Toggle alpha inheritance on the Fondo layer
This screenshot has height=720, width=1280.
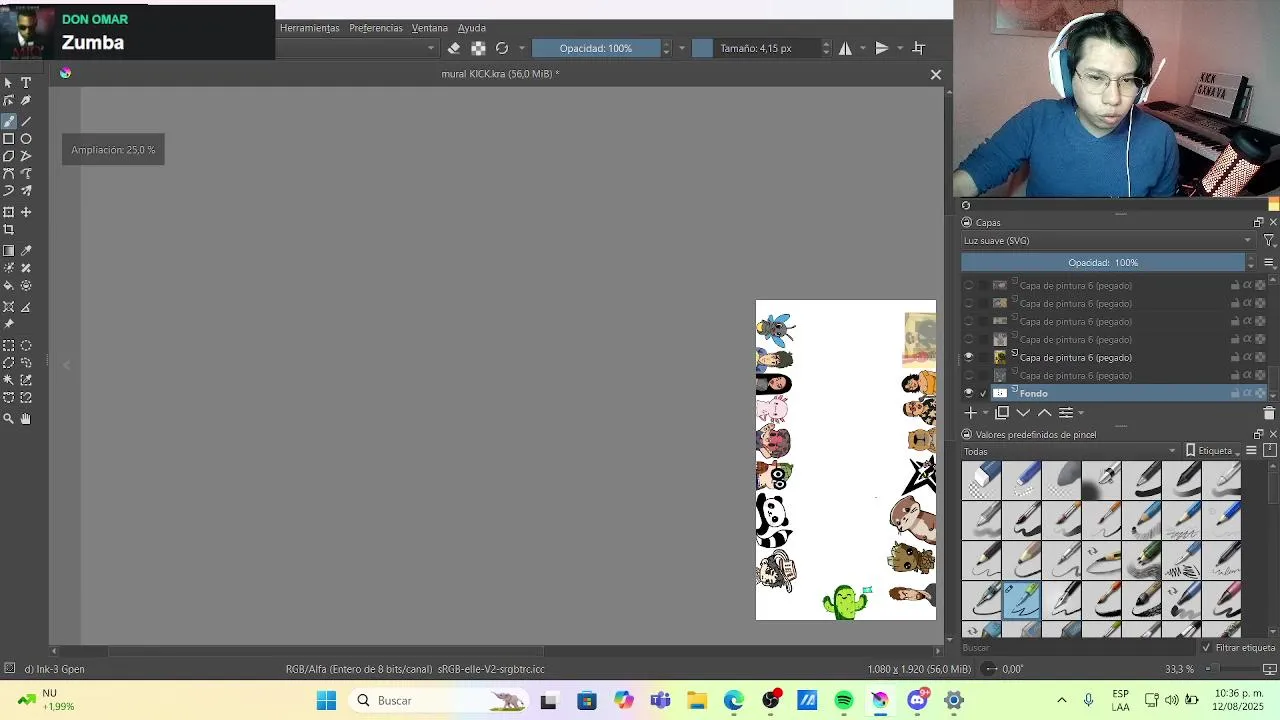[1247, 393]
